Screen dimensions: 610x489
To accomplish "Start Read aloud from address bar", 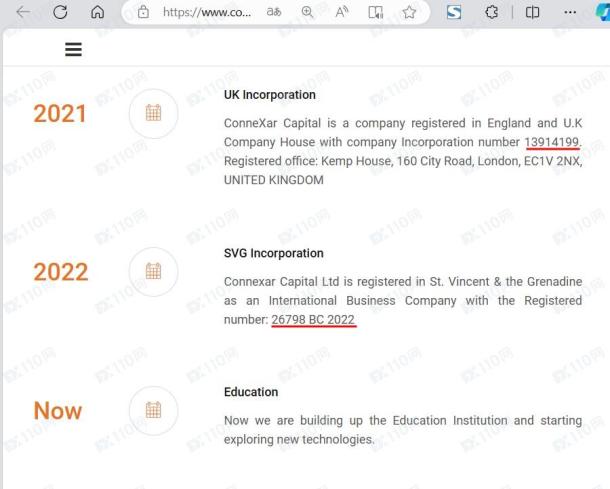I will pos(341,12).
